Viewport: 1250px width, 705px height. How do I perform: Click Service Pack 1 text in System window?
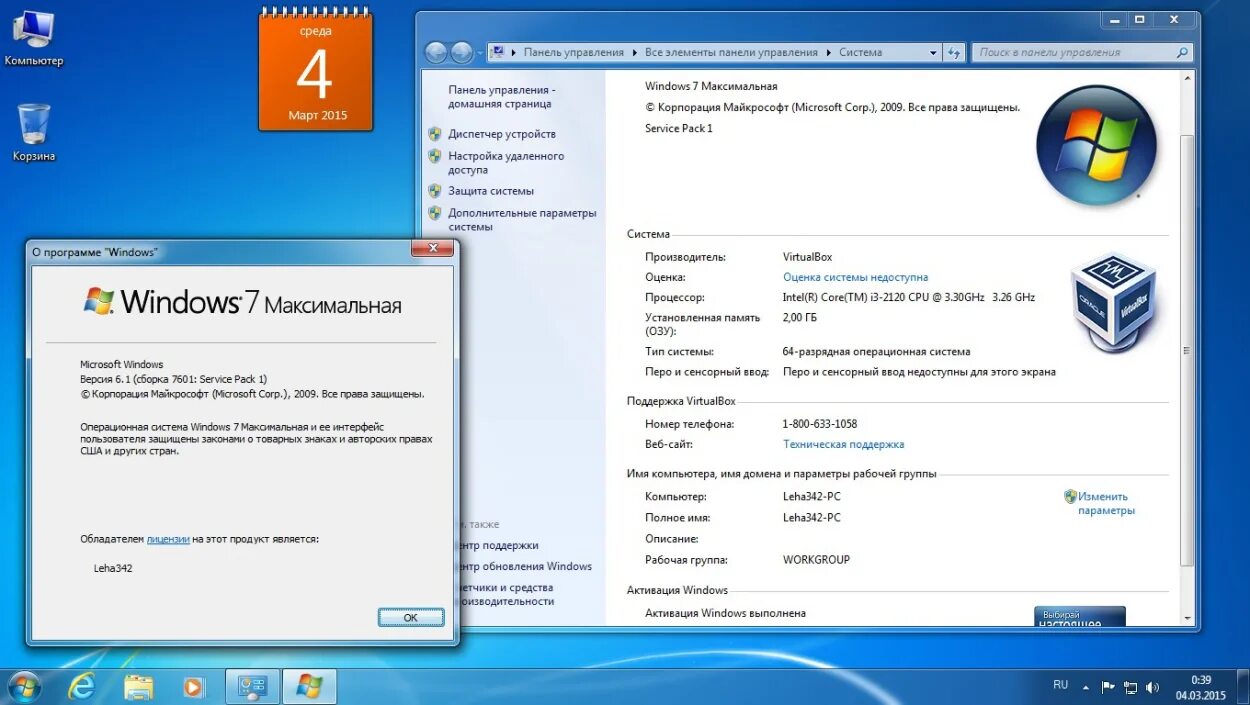point(679,128)
